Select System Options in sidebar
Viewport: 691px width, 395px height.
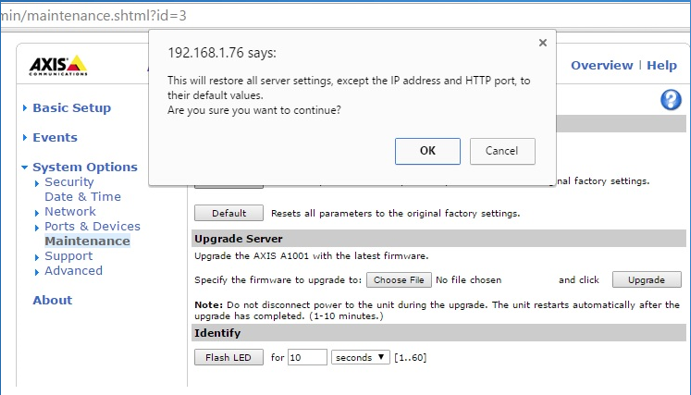click(85, 167)
